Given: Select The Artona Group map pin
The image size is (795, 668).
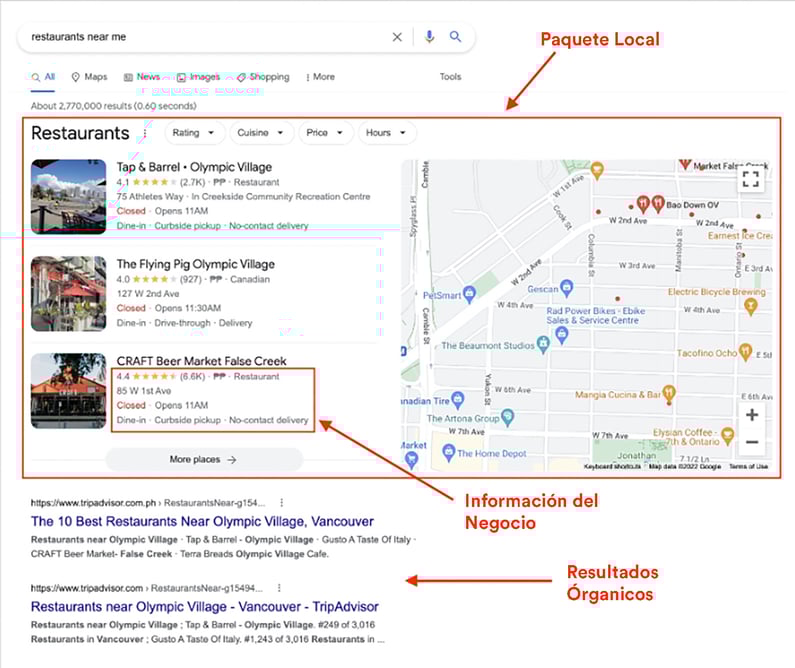Looking at the screenshot, I should tap(508, 418).
